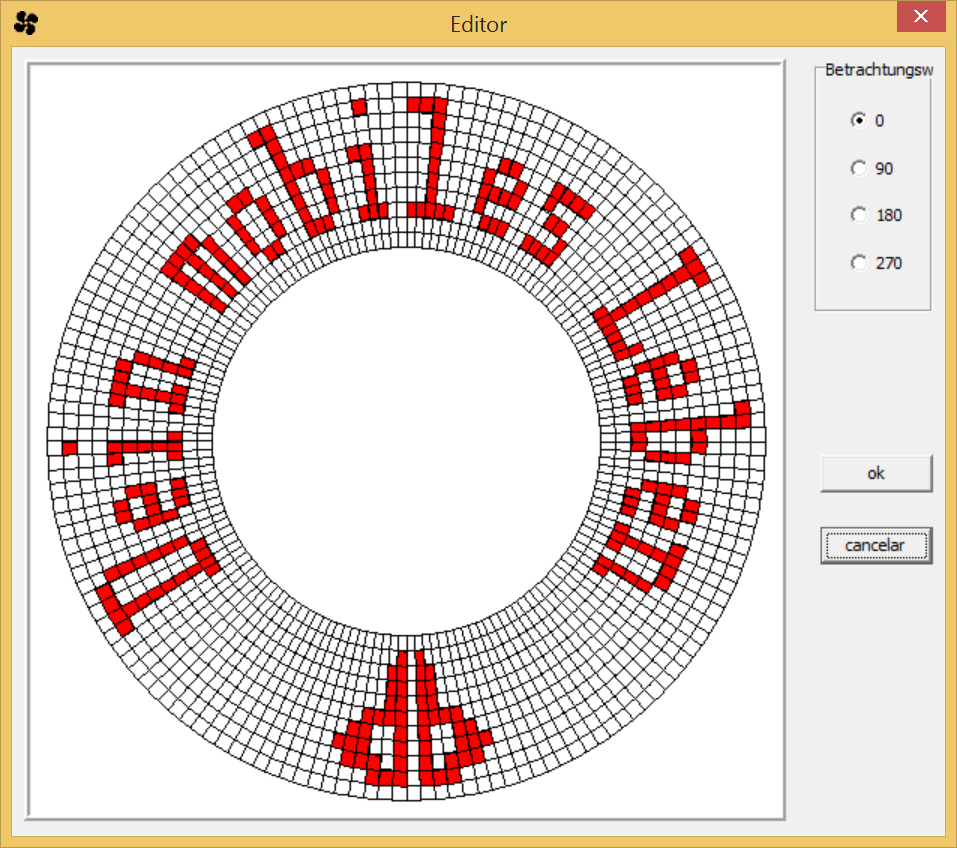
Task: Confirm with the ok button
Action: coord(876,473)
